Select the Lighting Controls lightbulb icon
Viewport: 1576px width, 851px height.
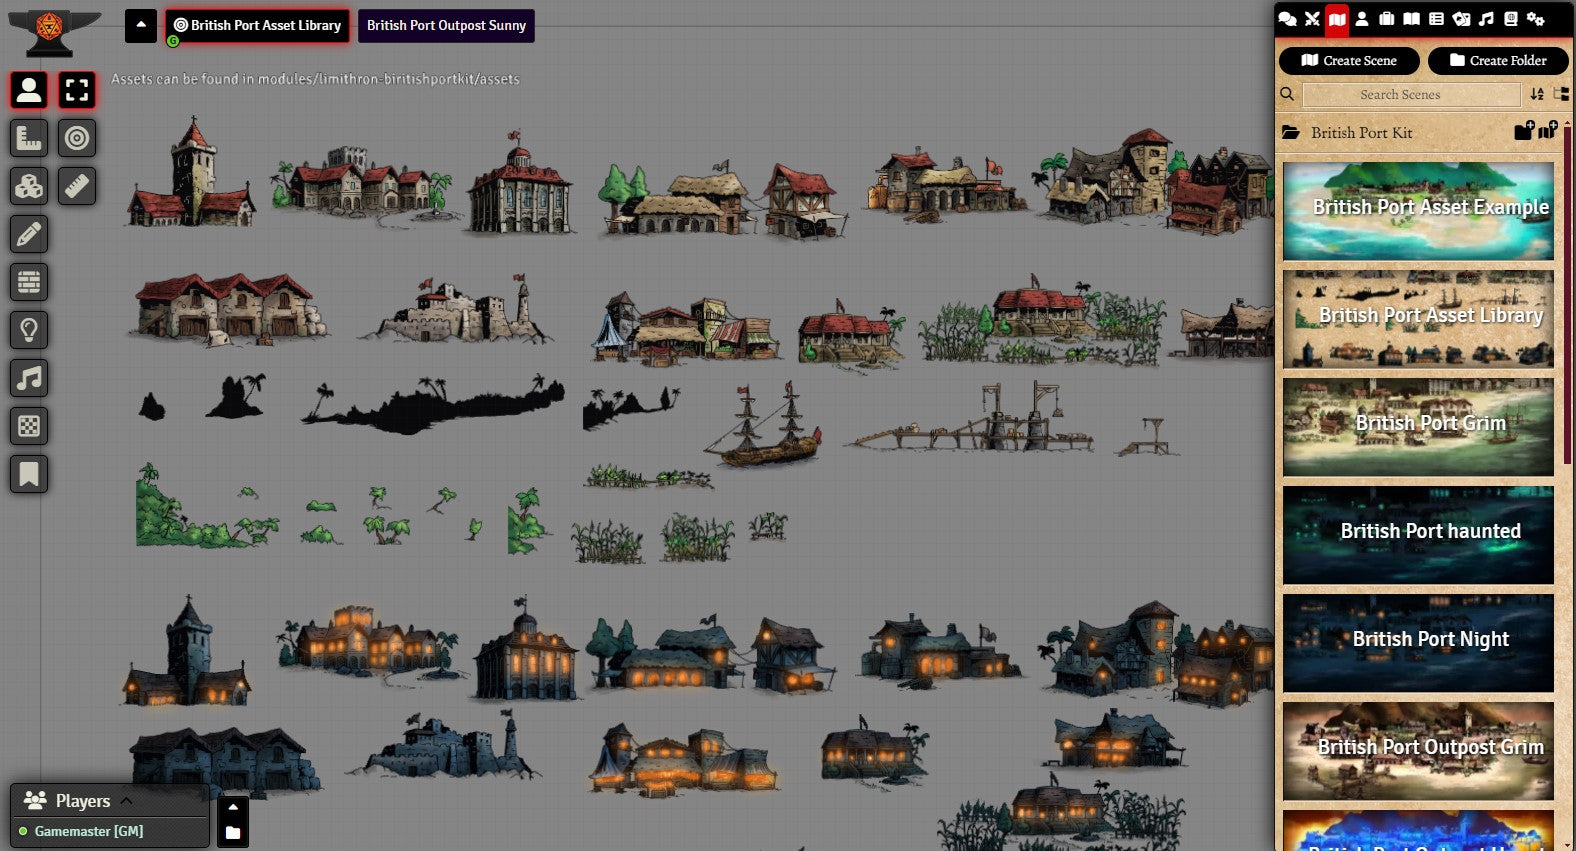29,330
